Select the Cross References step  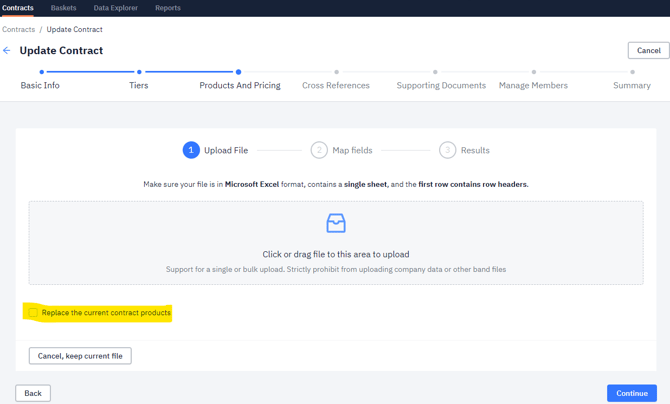pos(336,85)
